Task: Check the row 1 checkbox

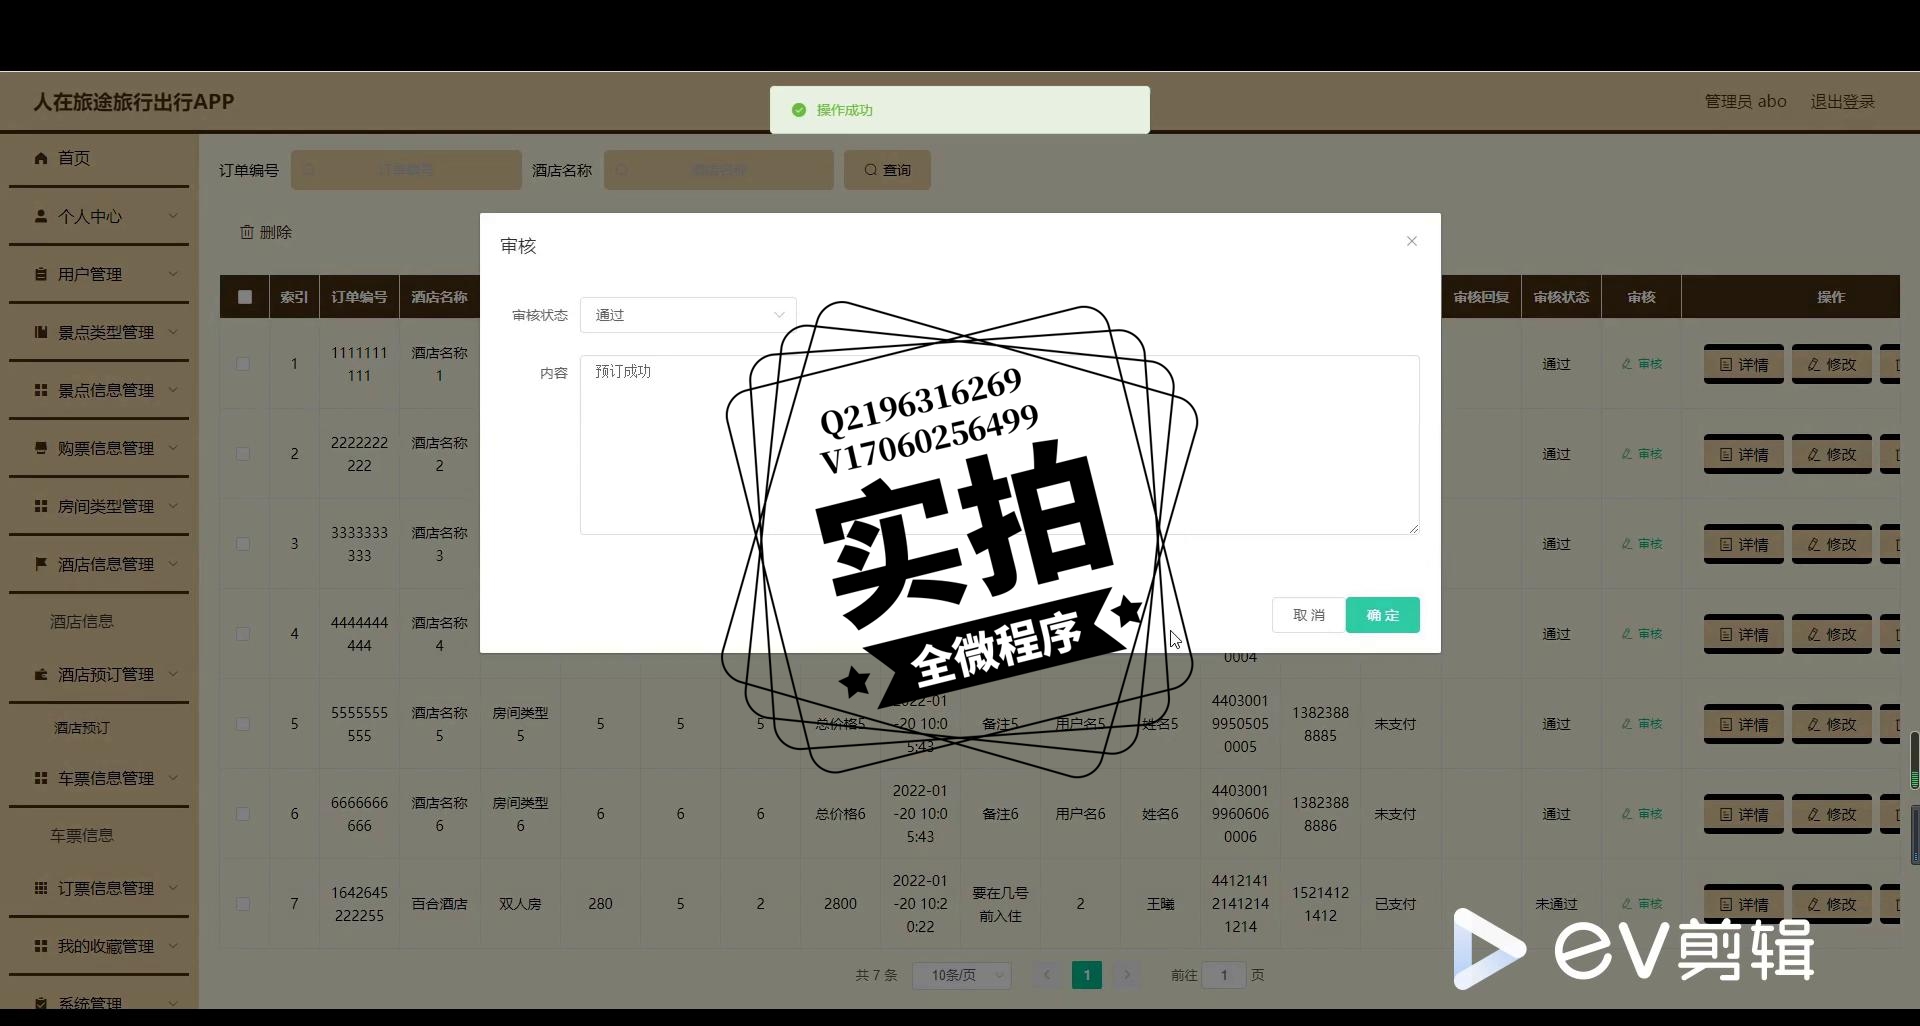Action: tap(243, 364)
